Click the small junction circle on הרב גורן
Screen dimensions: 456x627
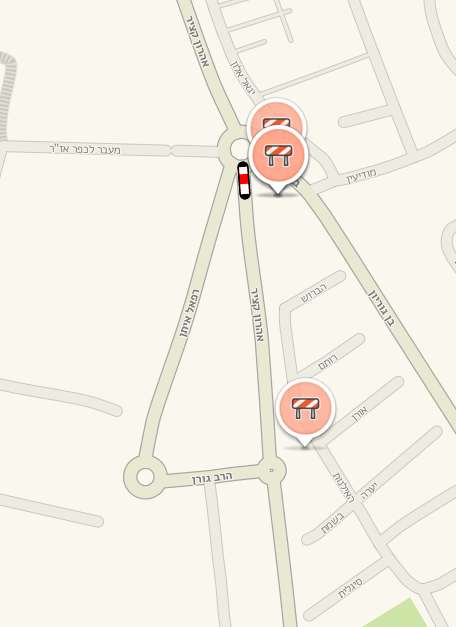272,470
